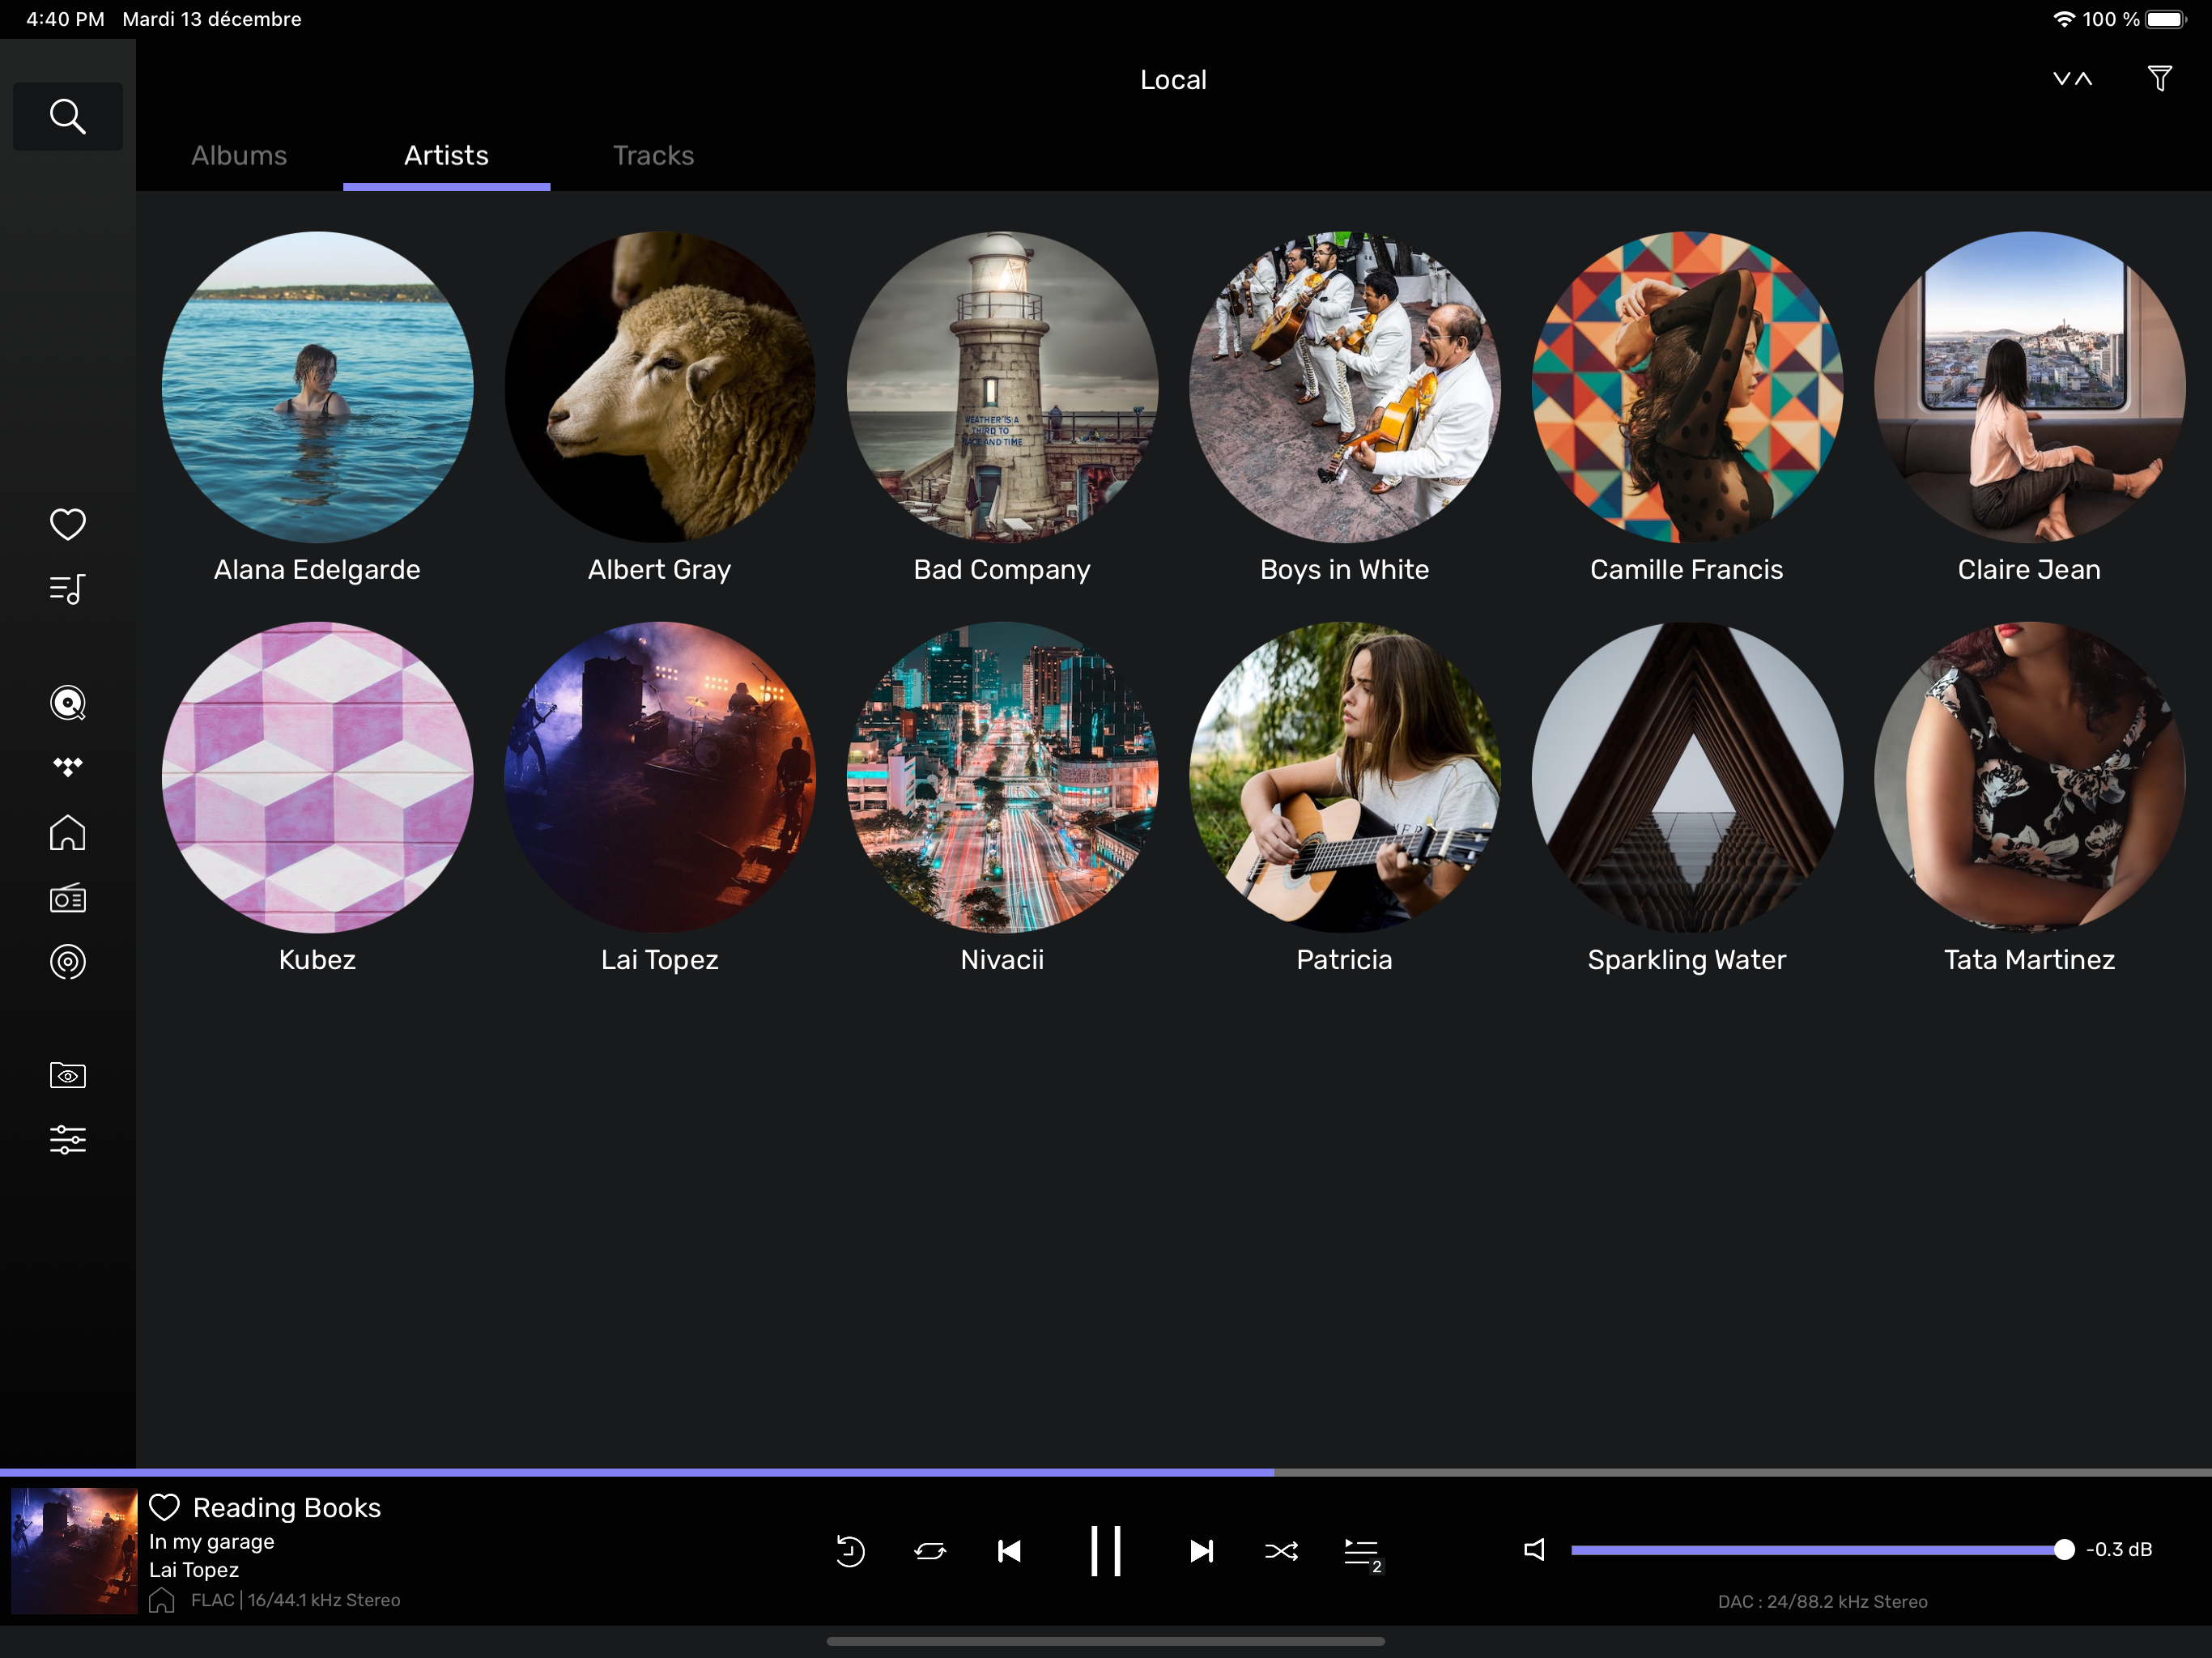
Task: Tap the Wi-Fi status icon
Action: click(2063, 19)
